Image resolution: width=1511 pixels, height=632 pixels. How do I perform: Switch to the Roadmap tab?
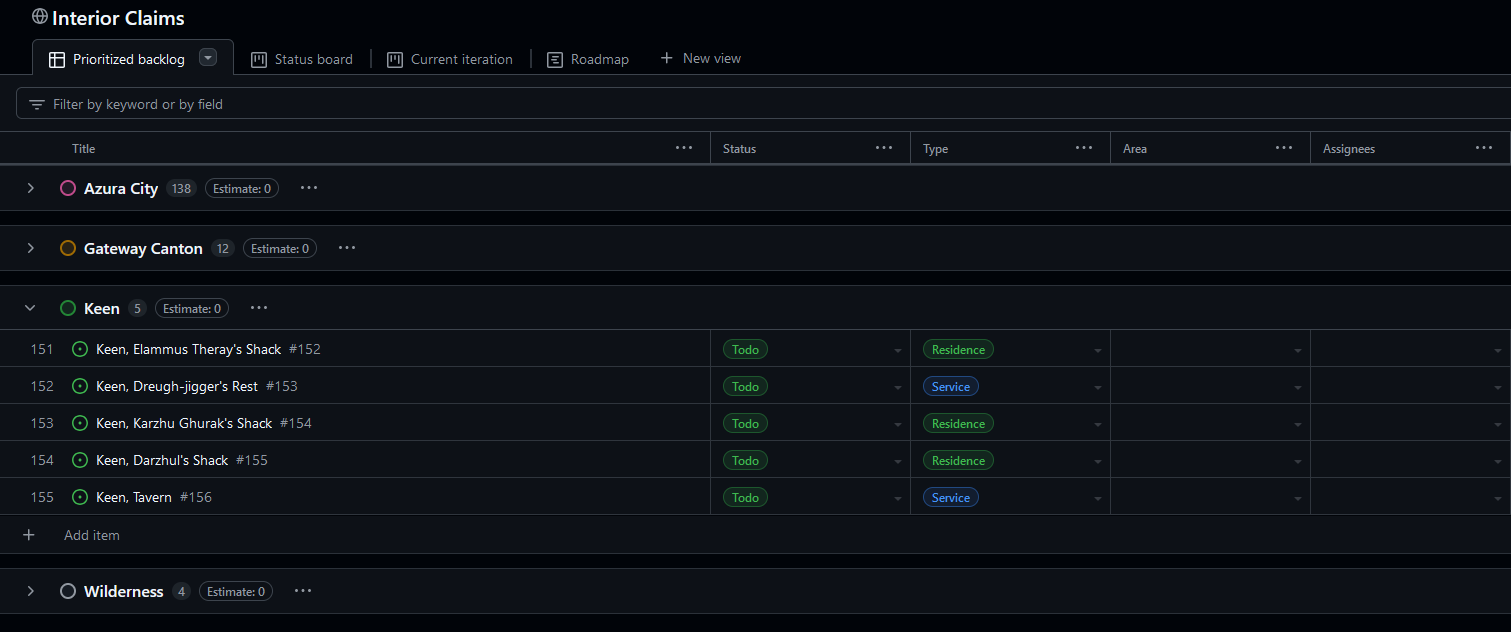tap(588, 59)
